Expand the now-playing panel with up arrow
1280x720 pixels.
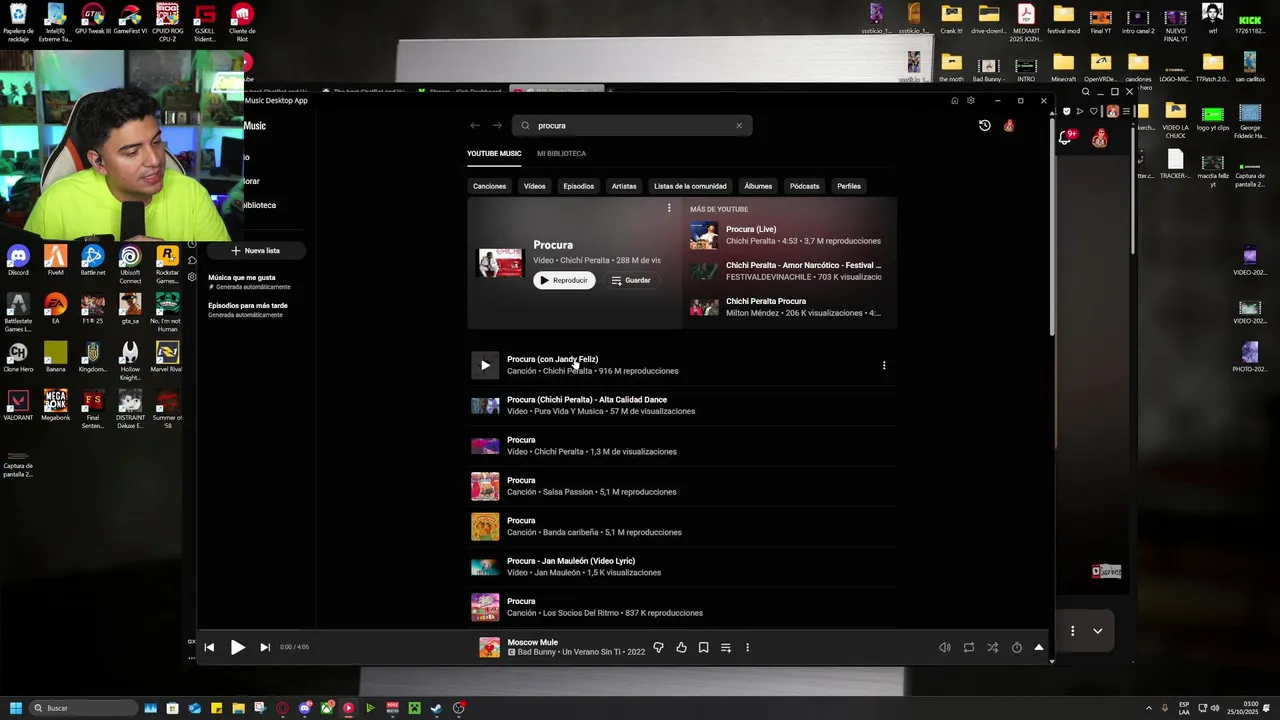[x=1038, y=648]
